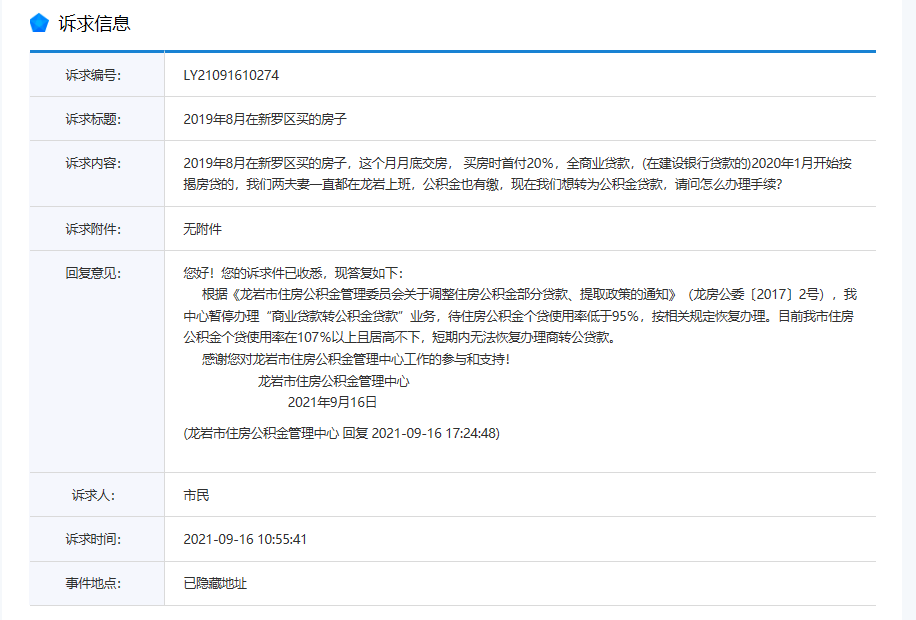Image resolution: width=916 pixels, height=620 pixels.
Task: Select the 诉求编号 row label
Action: pyautogui.click(x=93, y=75)
